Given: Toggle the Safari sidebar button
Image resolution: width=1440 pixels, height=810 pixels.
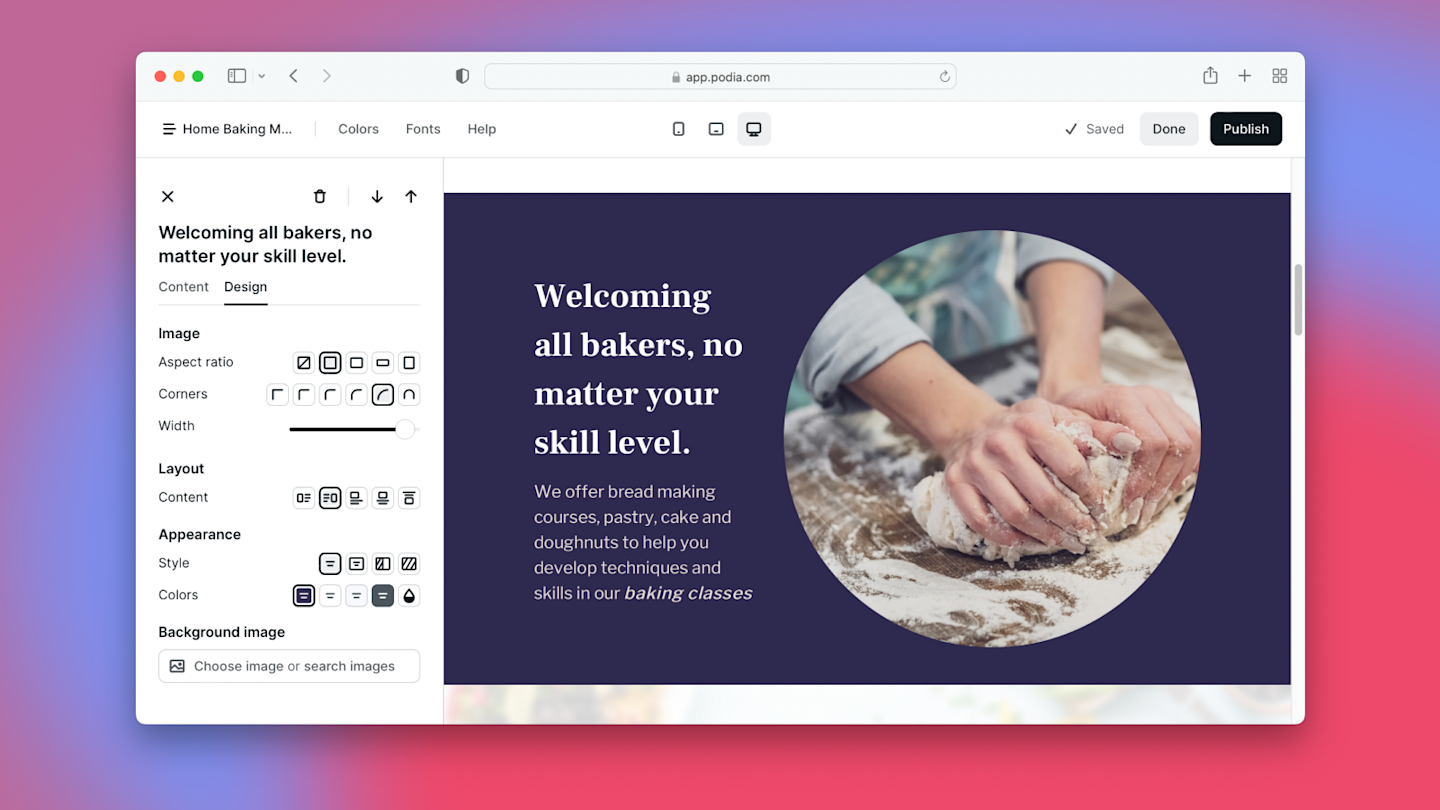Looking at the screenshot, I should pos(237,76).
